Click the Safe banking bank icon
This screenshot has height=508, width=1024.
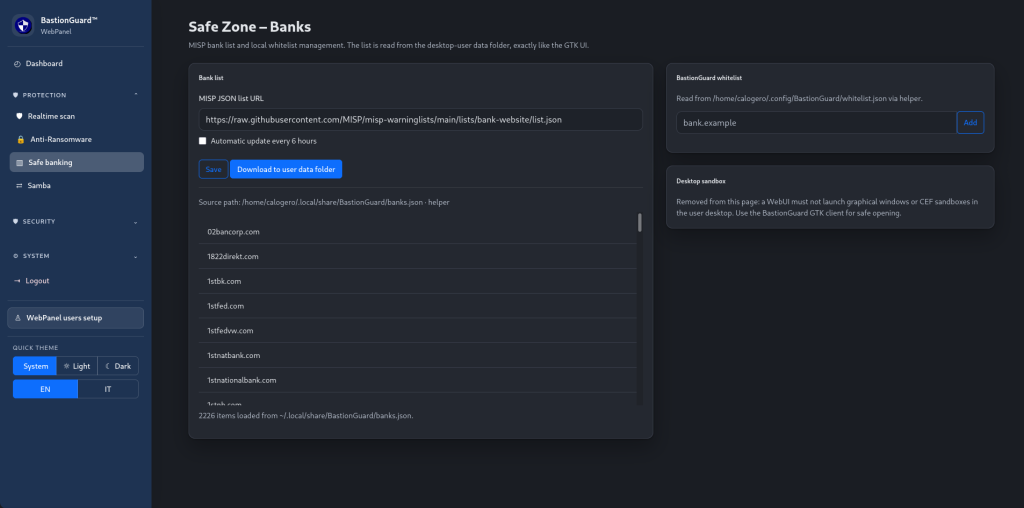tap(19, 163)
